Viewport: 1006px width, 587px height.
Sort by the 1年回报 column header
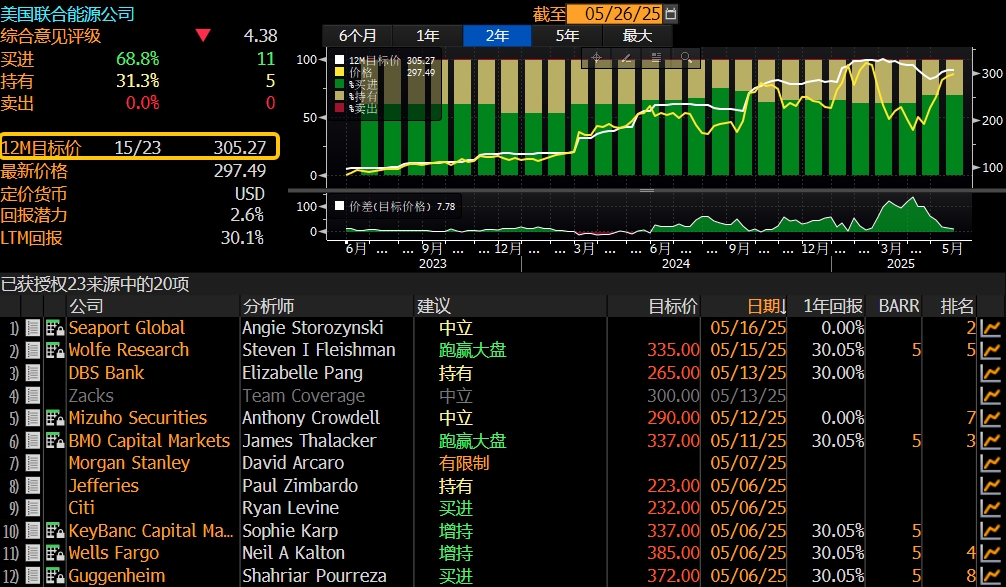[x=833, y=306]
